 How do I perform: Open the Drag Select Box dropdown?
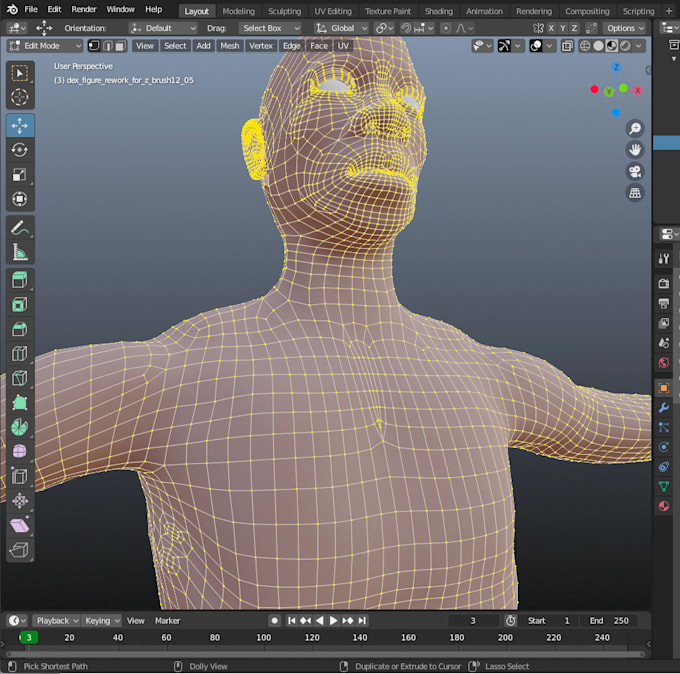coord(269,28)
